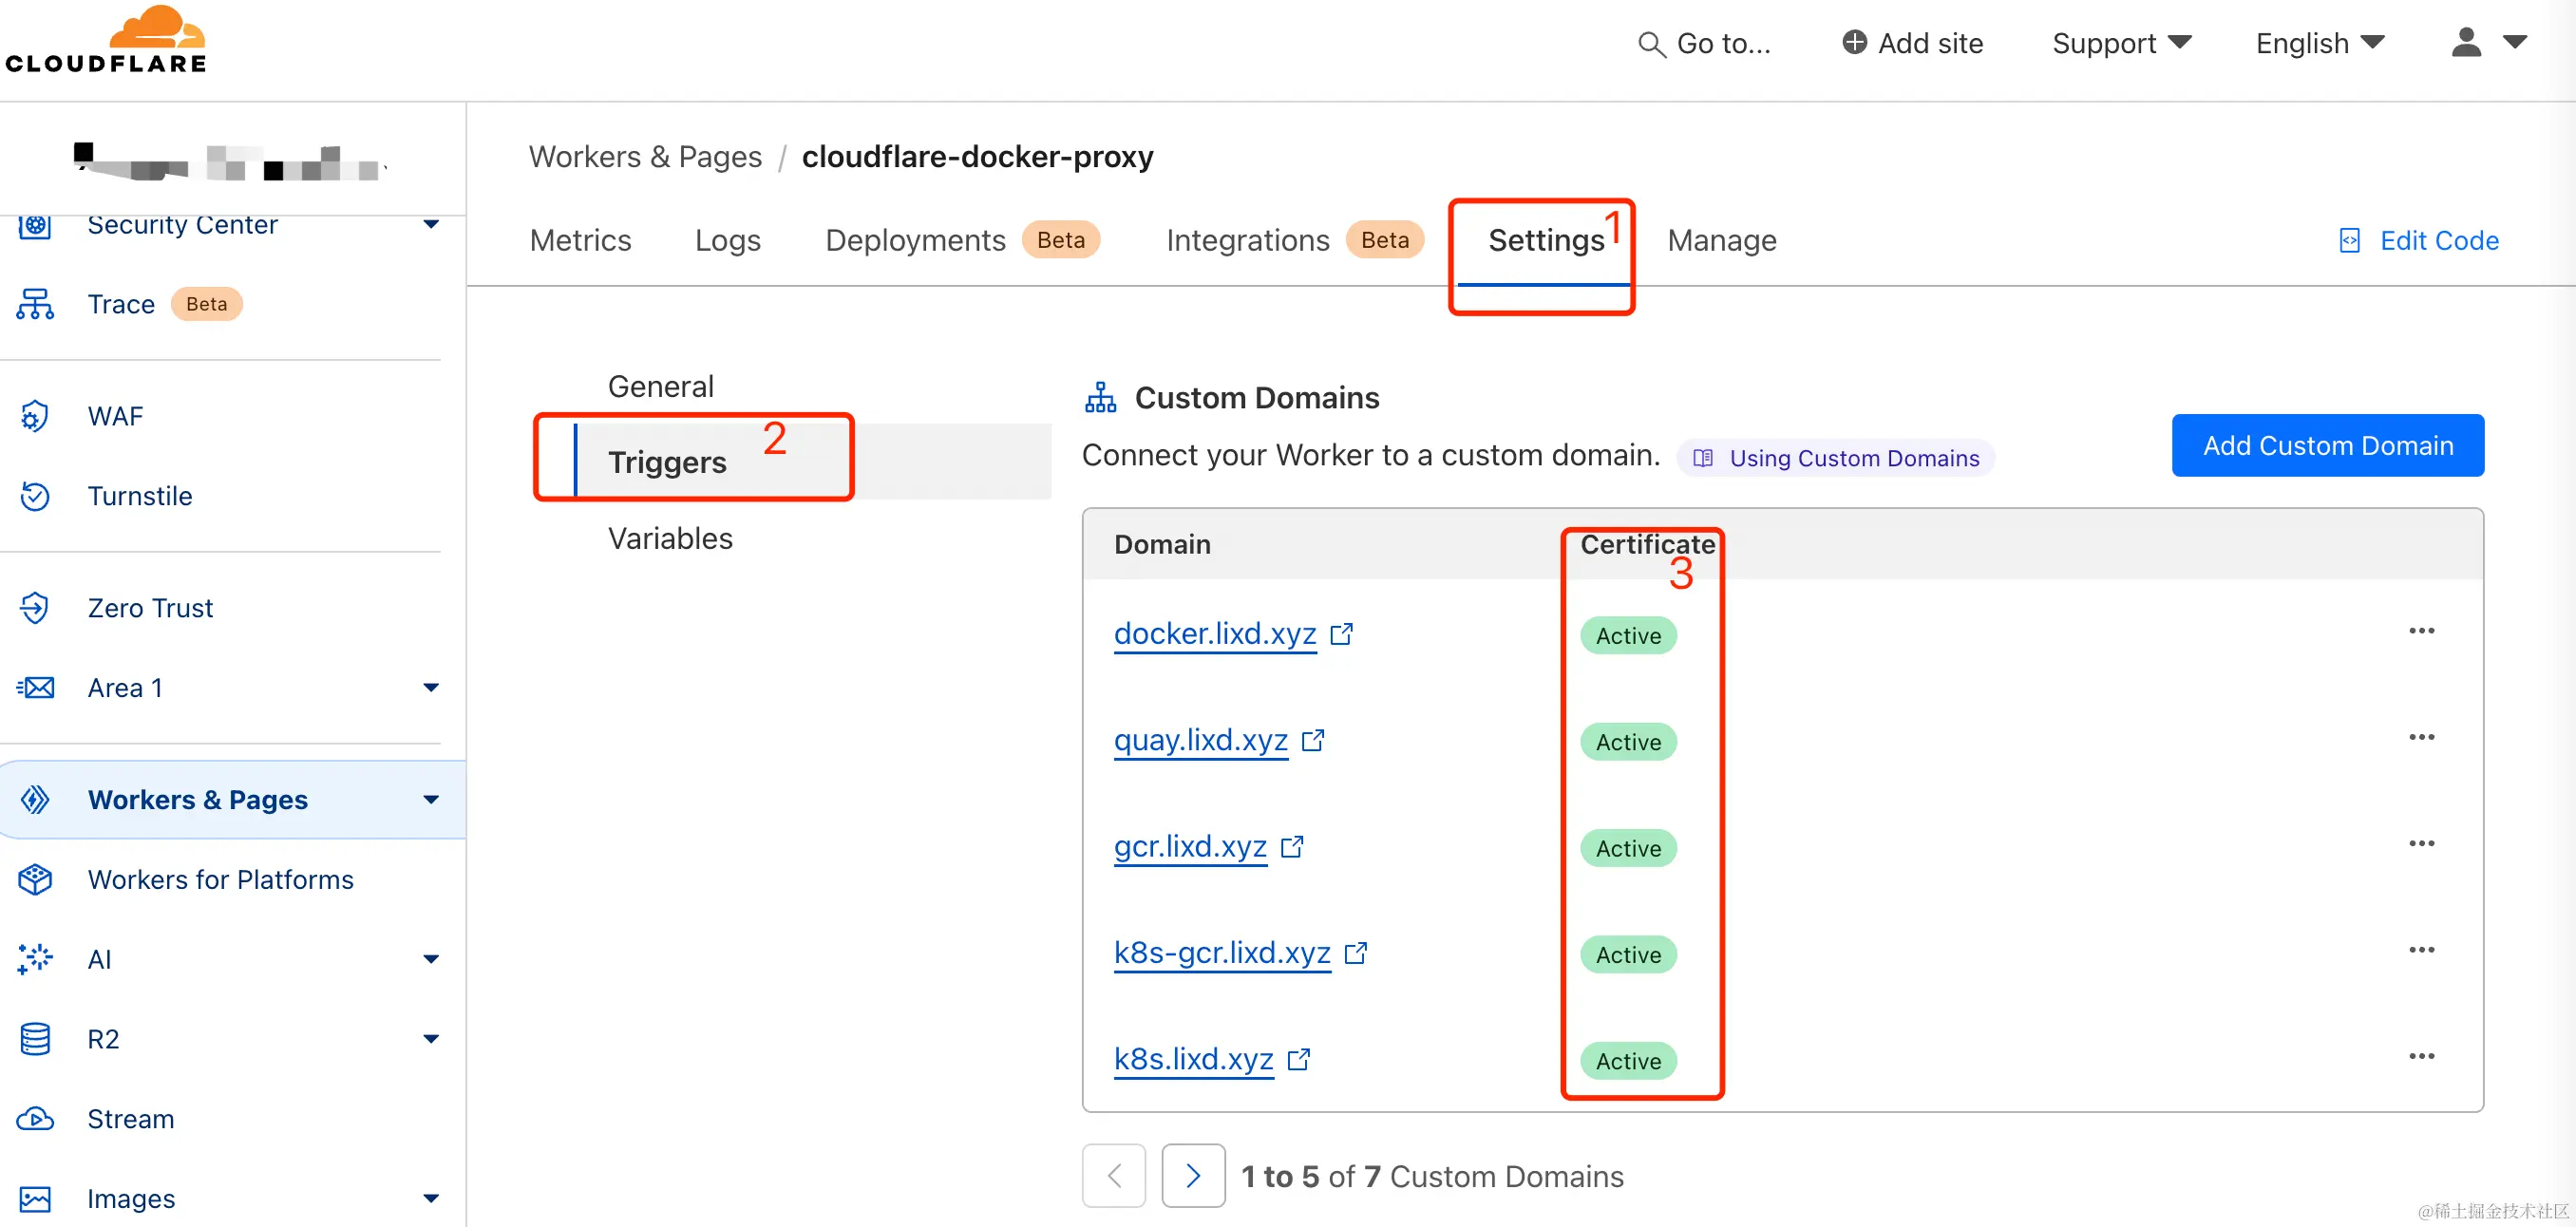The image size is (2576, 1227).
Task: Click the Go to... search field
Action: [x=1705, y=44]
